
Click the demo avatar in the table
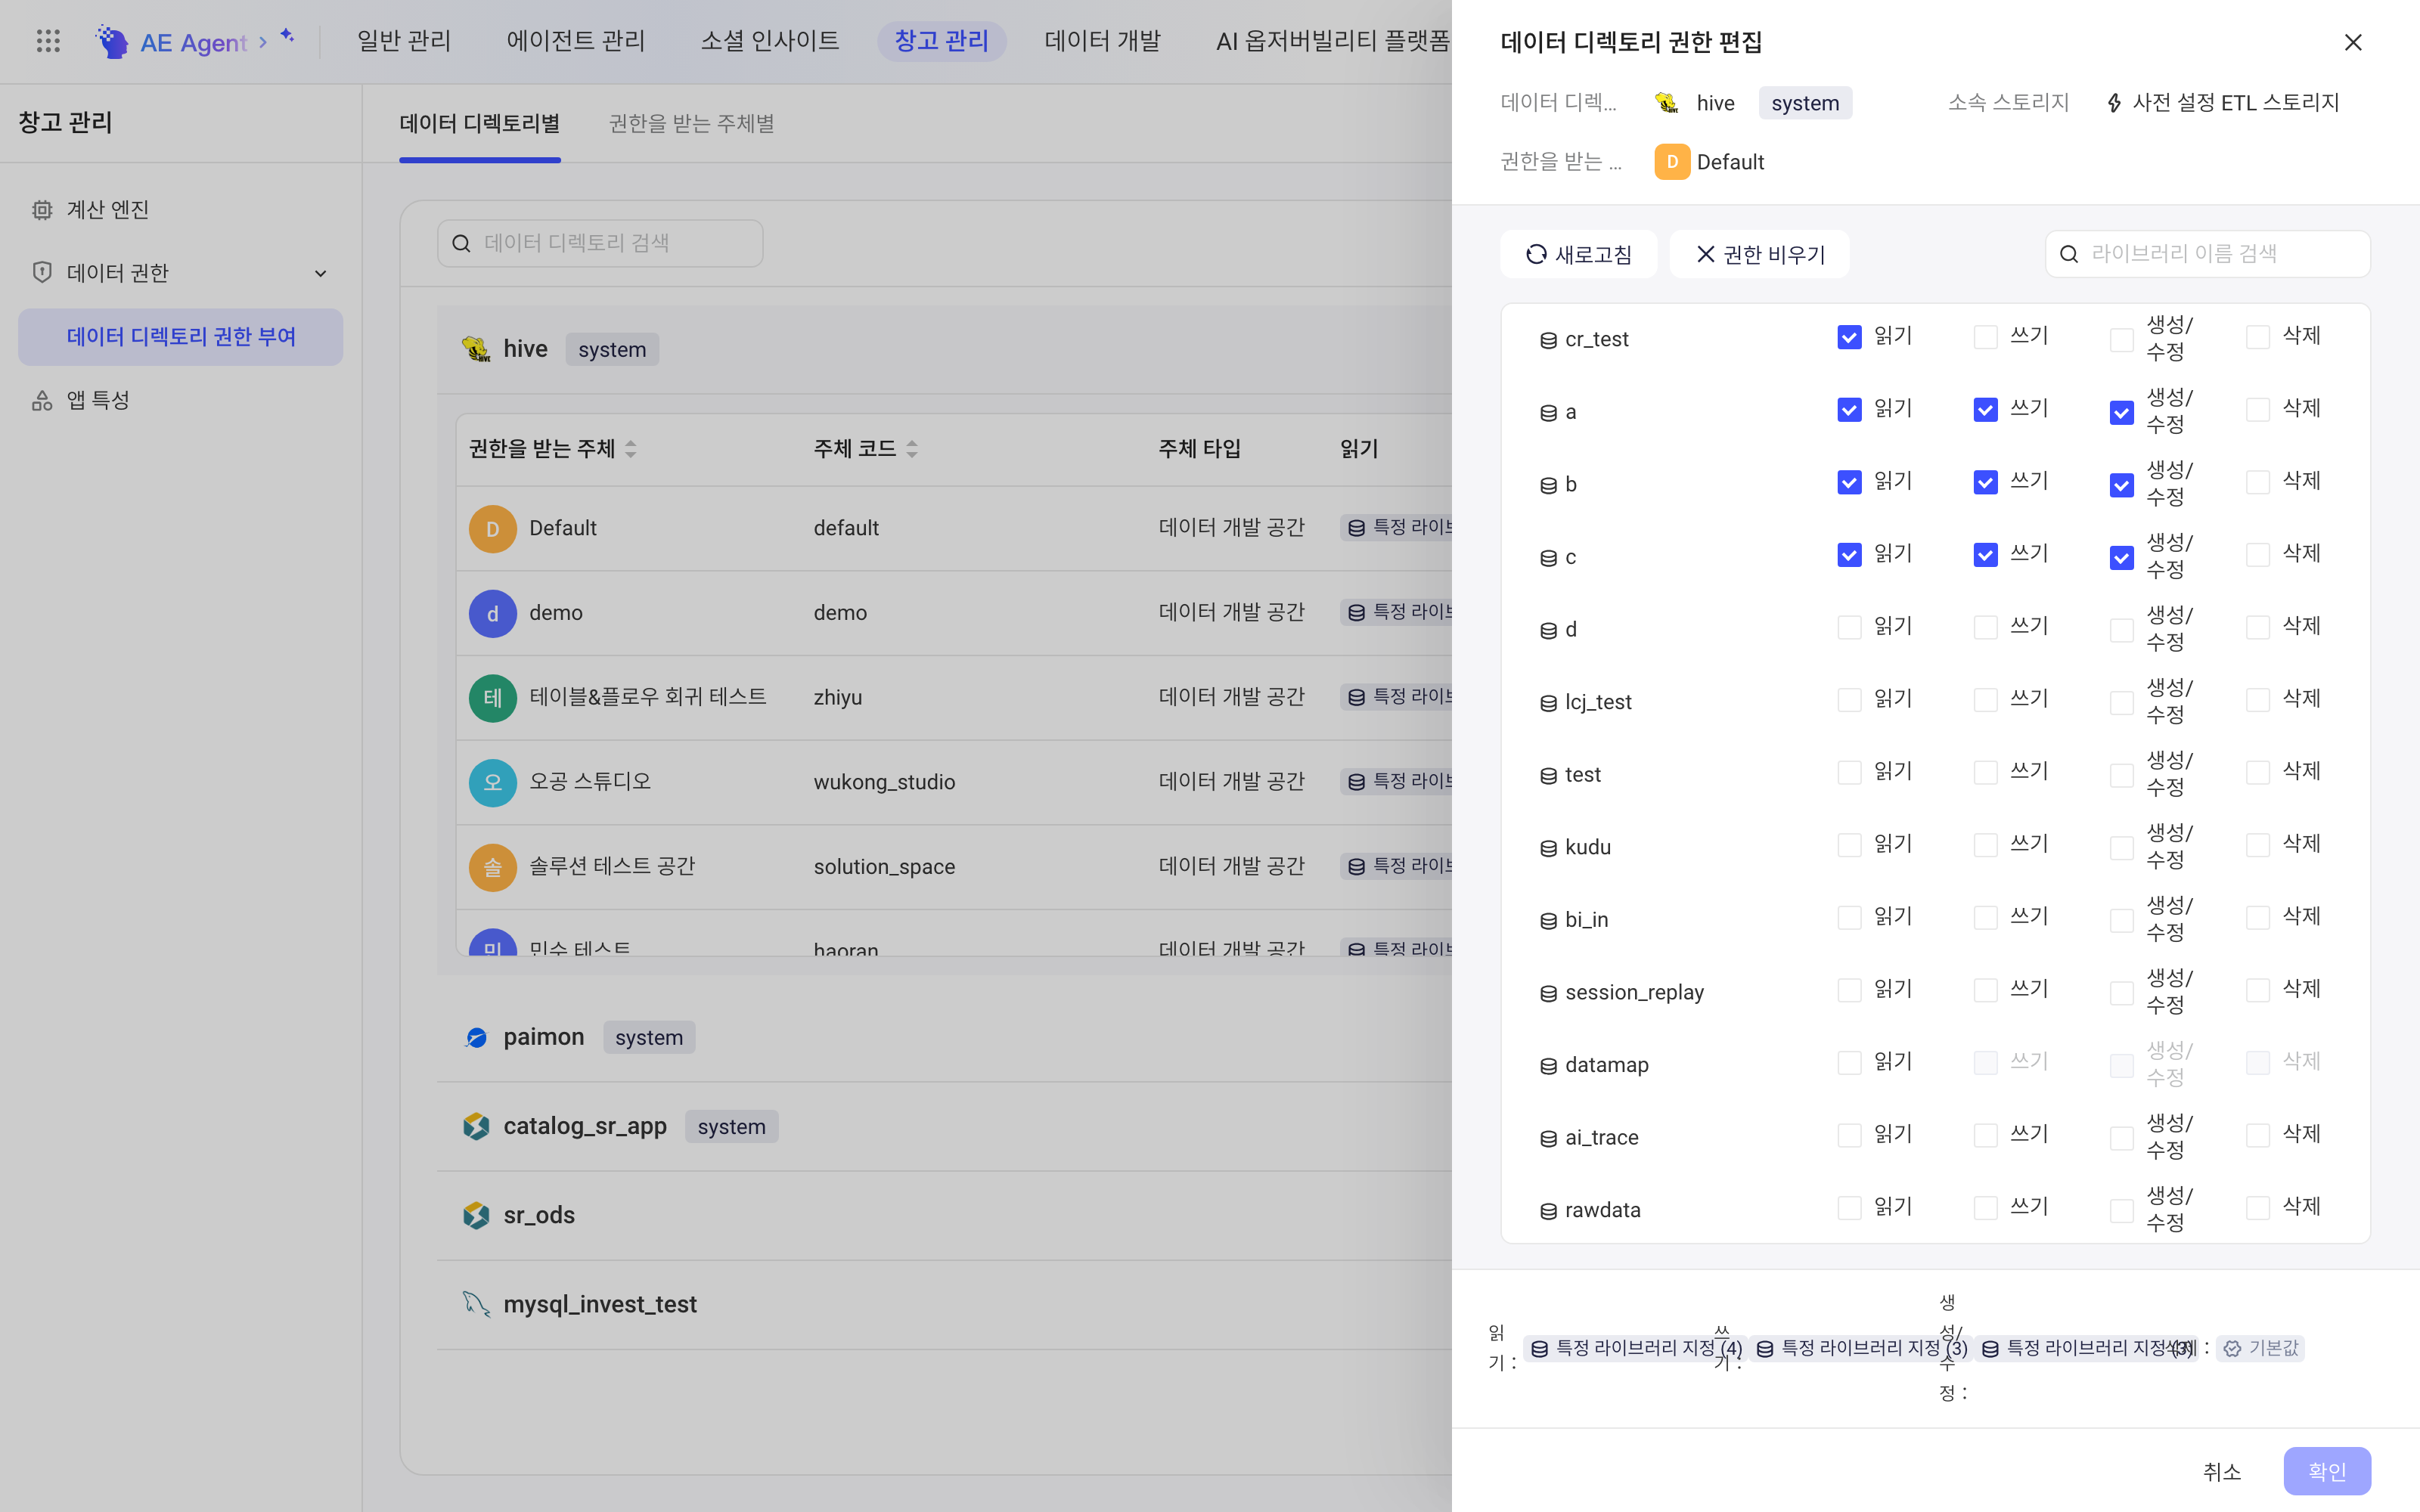tap(493, 613)
